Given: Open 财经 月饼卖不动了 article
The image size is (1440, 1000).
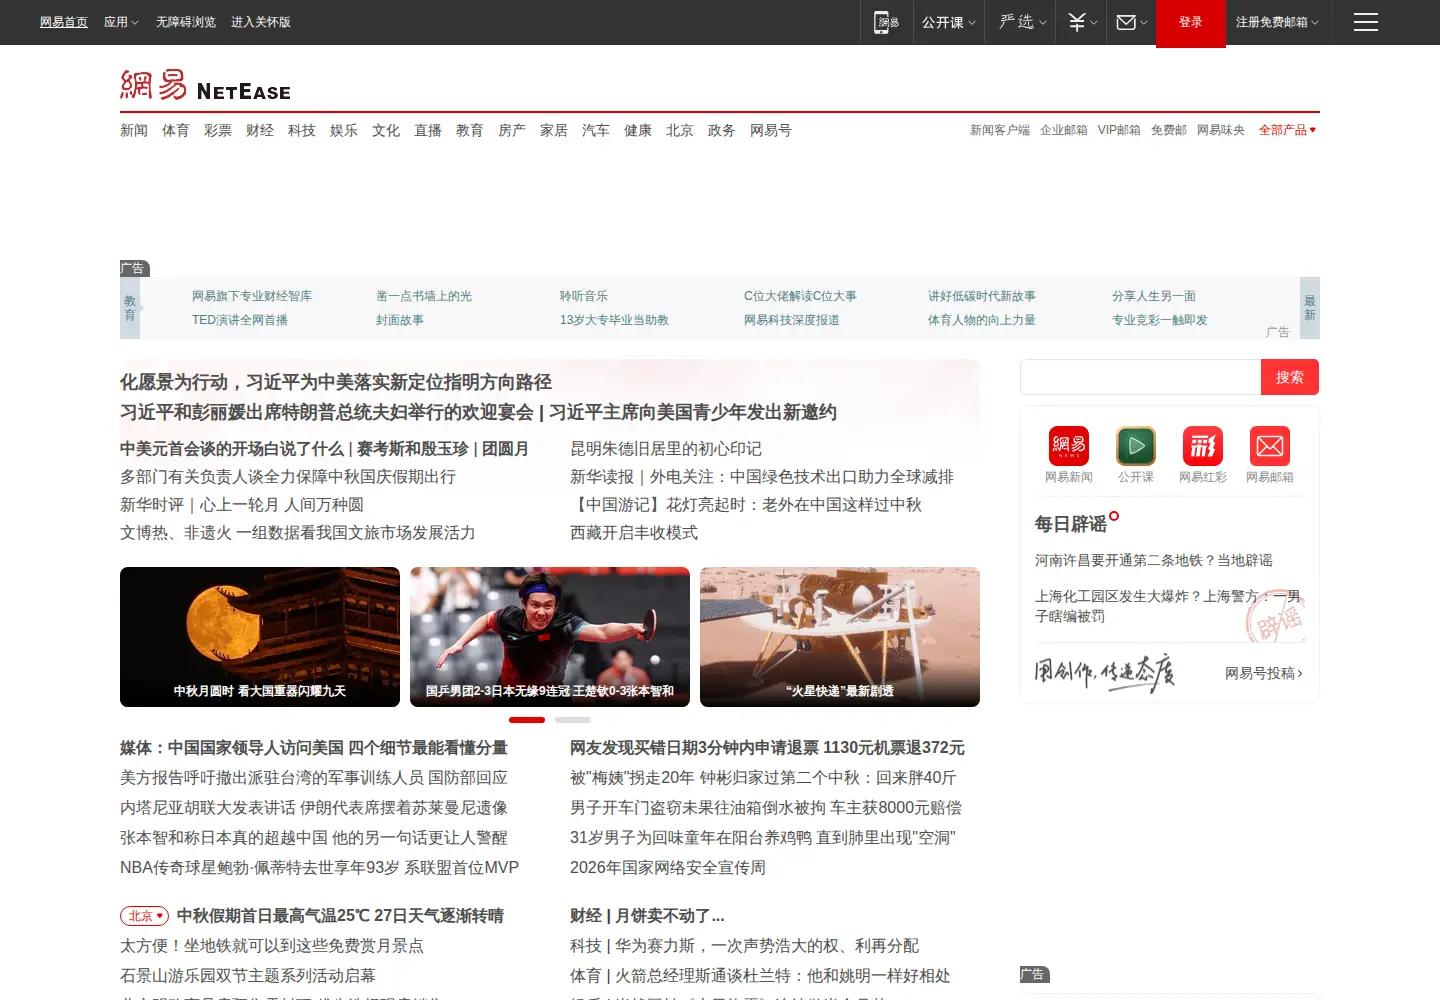Looking at the screenshot, I should tap(647, 916).
